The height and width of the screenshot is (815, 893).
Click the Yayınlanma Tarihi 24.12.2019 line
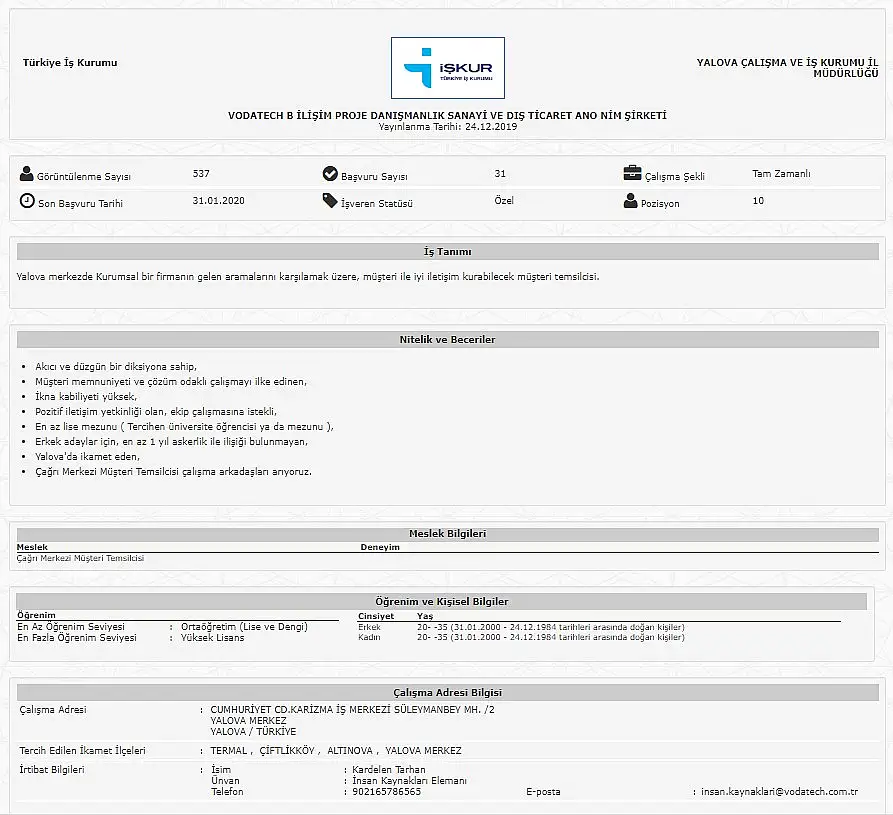click(x=448, y=126)
